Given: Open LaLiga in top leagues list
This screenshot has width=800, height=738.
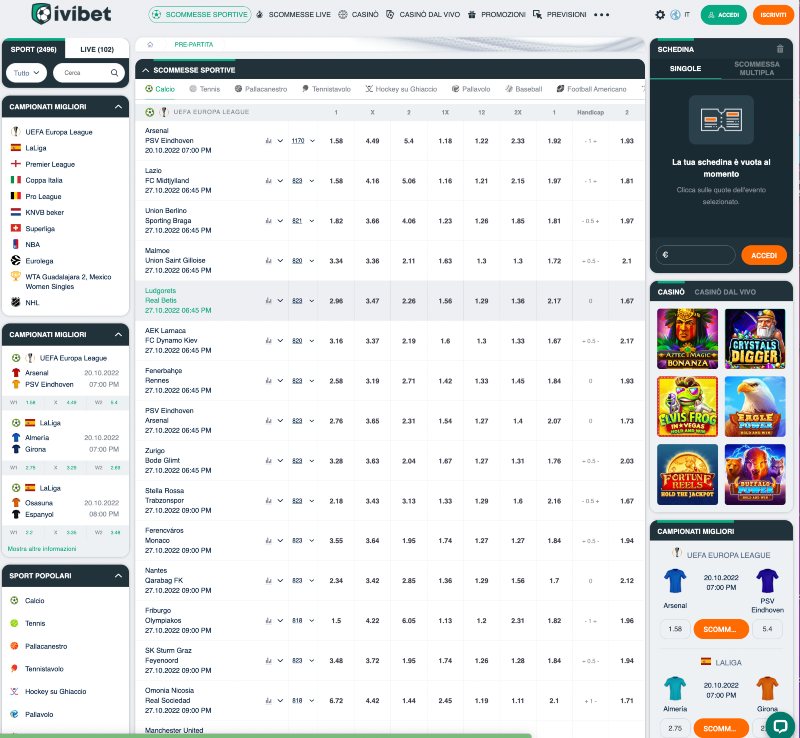Looking at the screenshot, I should pyautogui.click(x=36, y=148).
